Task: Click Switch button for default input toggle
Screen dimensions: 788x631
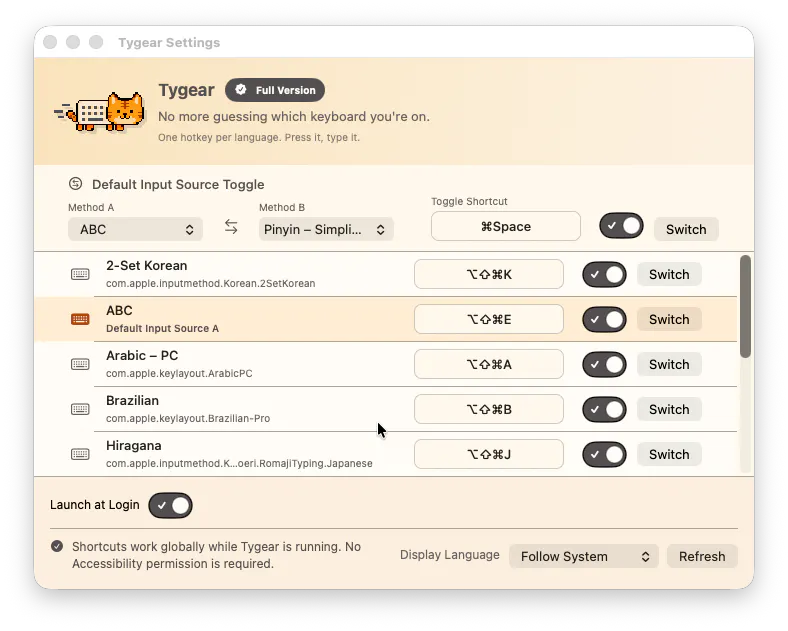Action: click(x=686, y=230)
